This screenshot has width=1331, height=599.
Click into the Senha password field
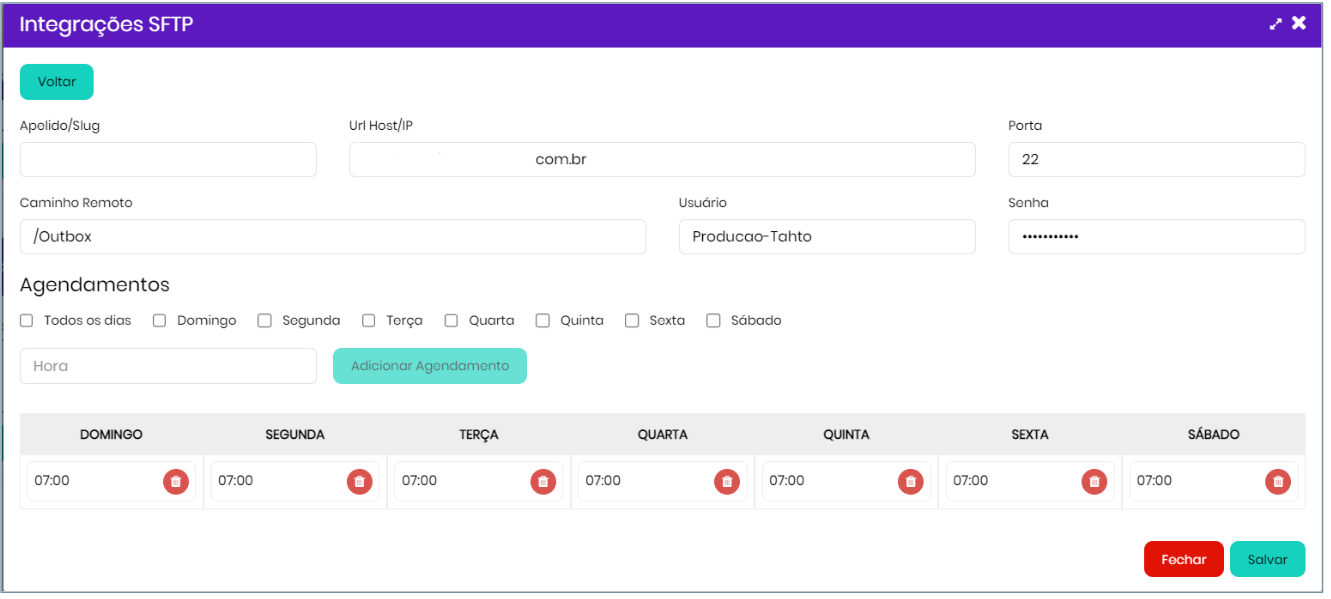point(1156,237)
